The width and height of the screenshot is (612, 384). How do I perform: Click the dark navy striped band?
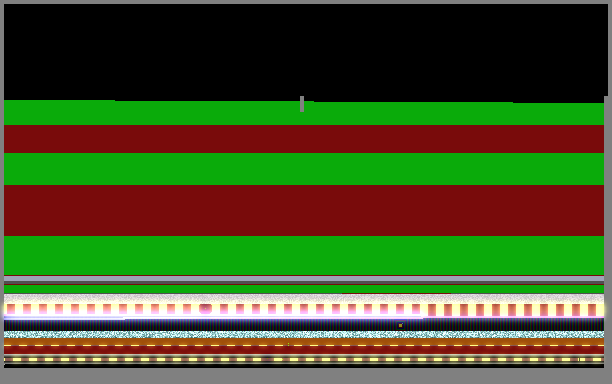pyautogui.click(x=304, y=325)
